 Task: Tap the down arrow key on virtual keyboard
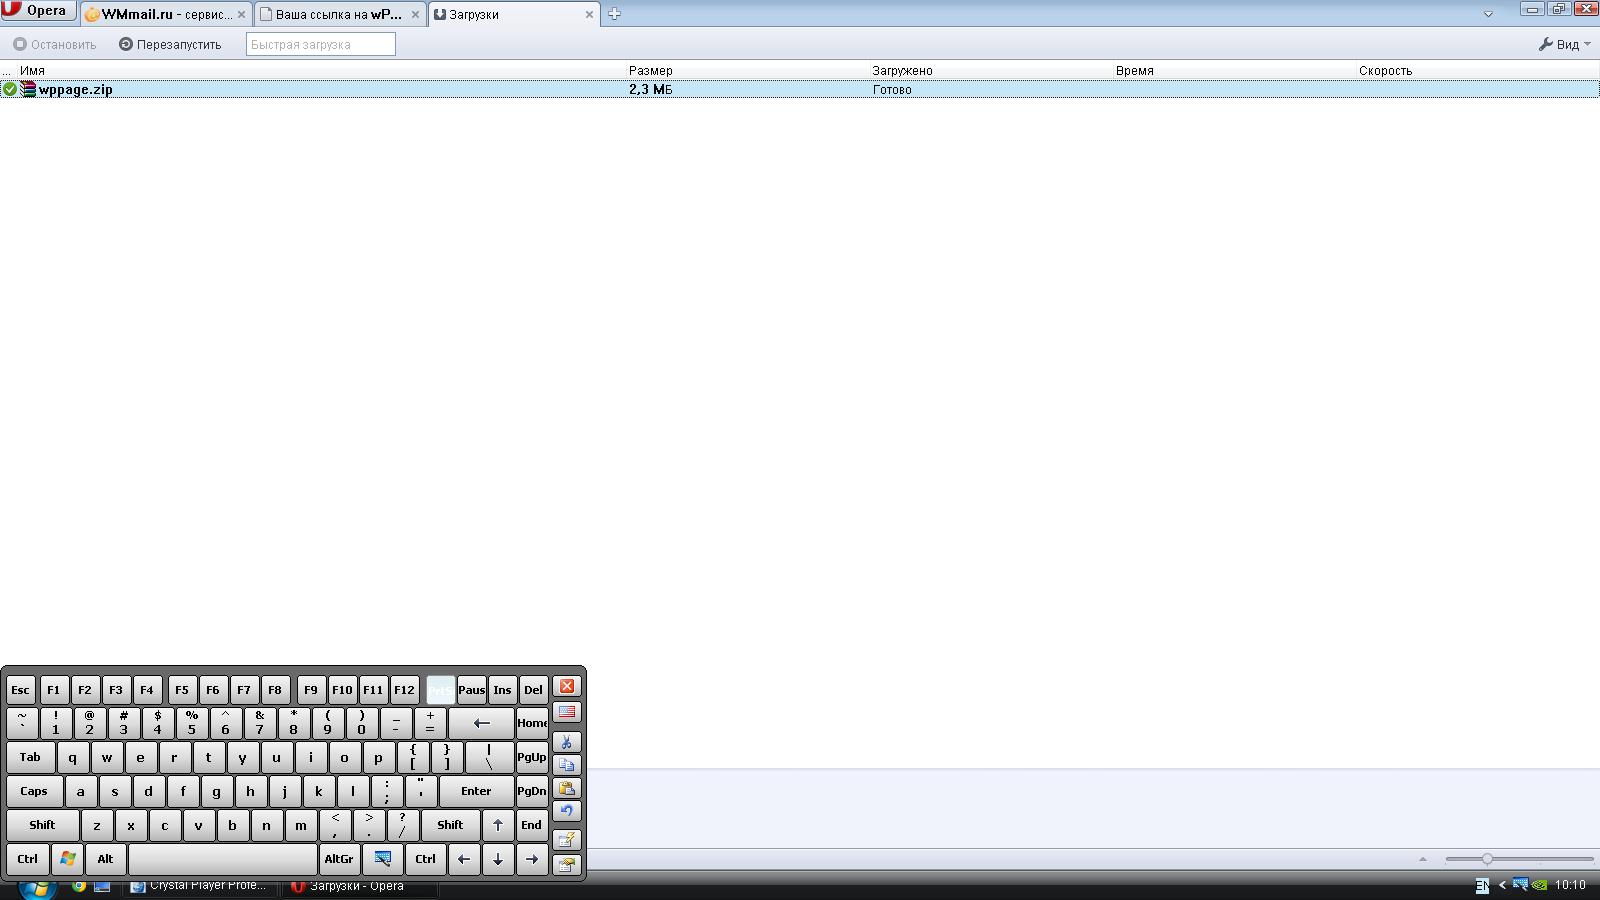pyautogui.click(x=497, y=859)
